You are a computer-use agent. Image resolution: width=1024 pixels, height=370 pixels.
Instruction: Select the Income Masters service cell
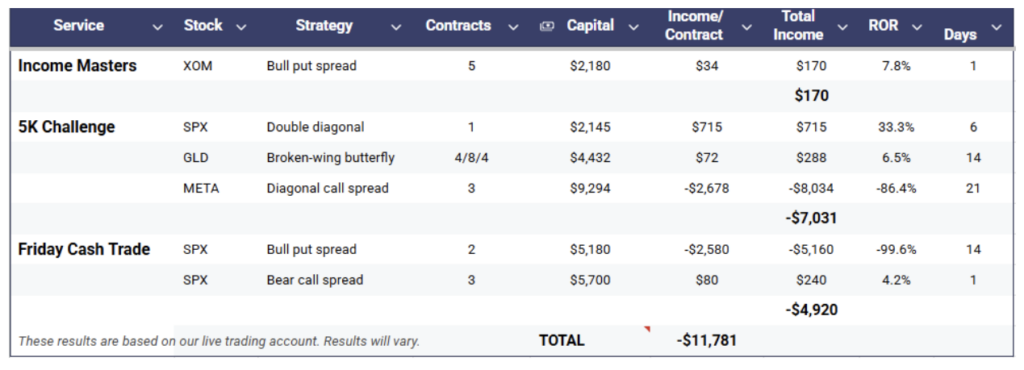(x=78, y=66)
